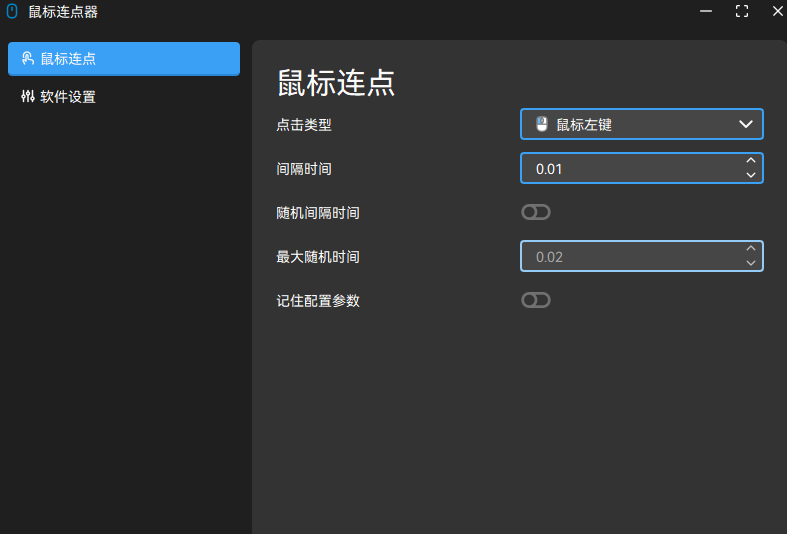Focus the 间隔时间 field showing 0.01
This screenshot has height=534, width=787.
pos(630,168)
